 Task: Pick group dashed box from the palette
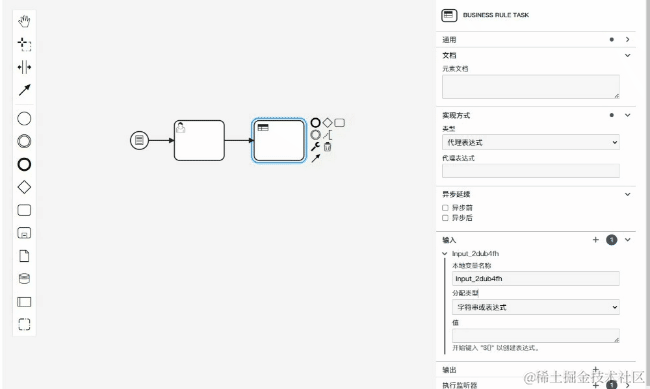coord(24,324)
